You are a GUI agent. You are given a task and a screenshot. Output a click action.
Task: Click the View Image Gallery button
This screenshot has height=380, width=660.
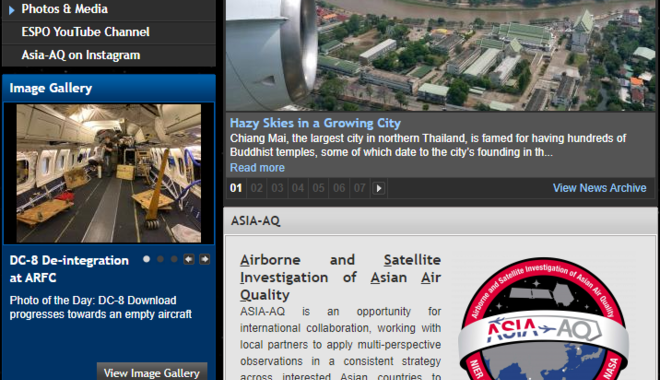tap(152, 372)
